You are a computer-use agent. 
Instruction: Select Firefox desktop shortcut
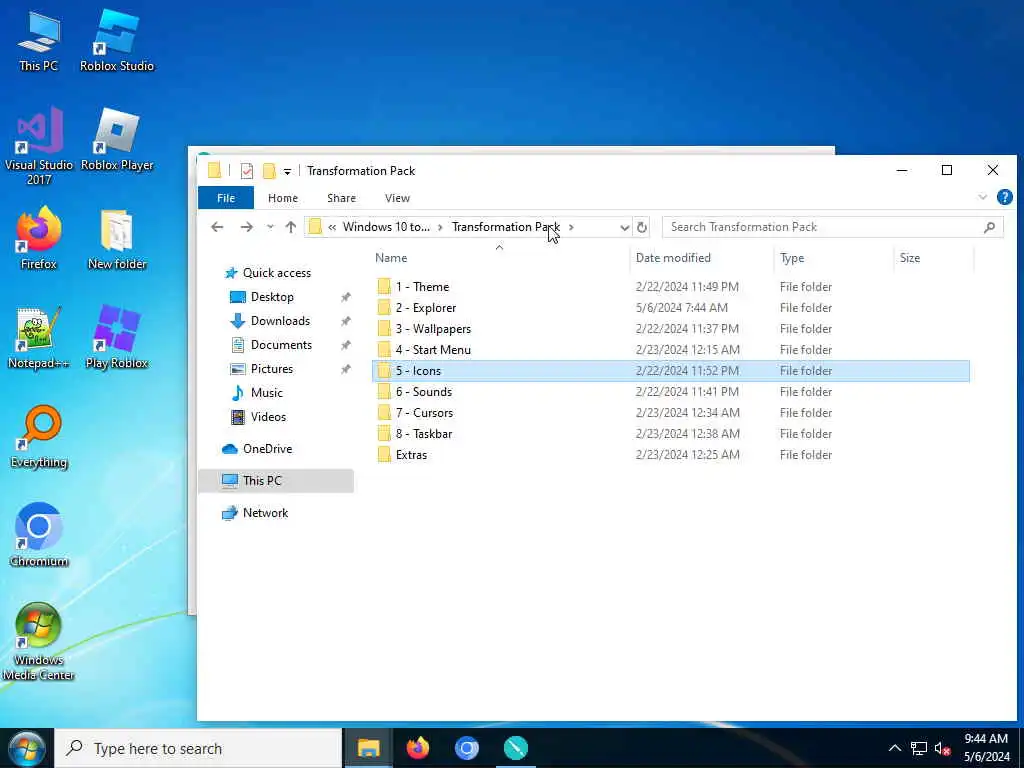point(39,238)
